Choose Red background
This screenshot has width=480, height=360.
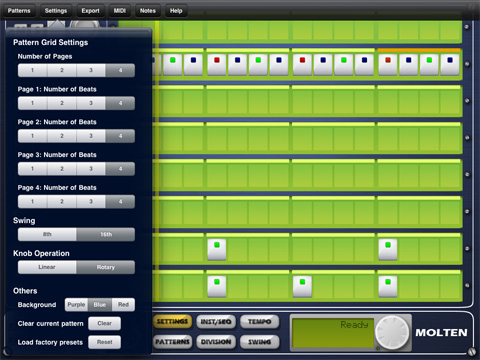pos(123,305)
